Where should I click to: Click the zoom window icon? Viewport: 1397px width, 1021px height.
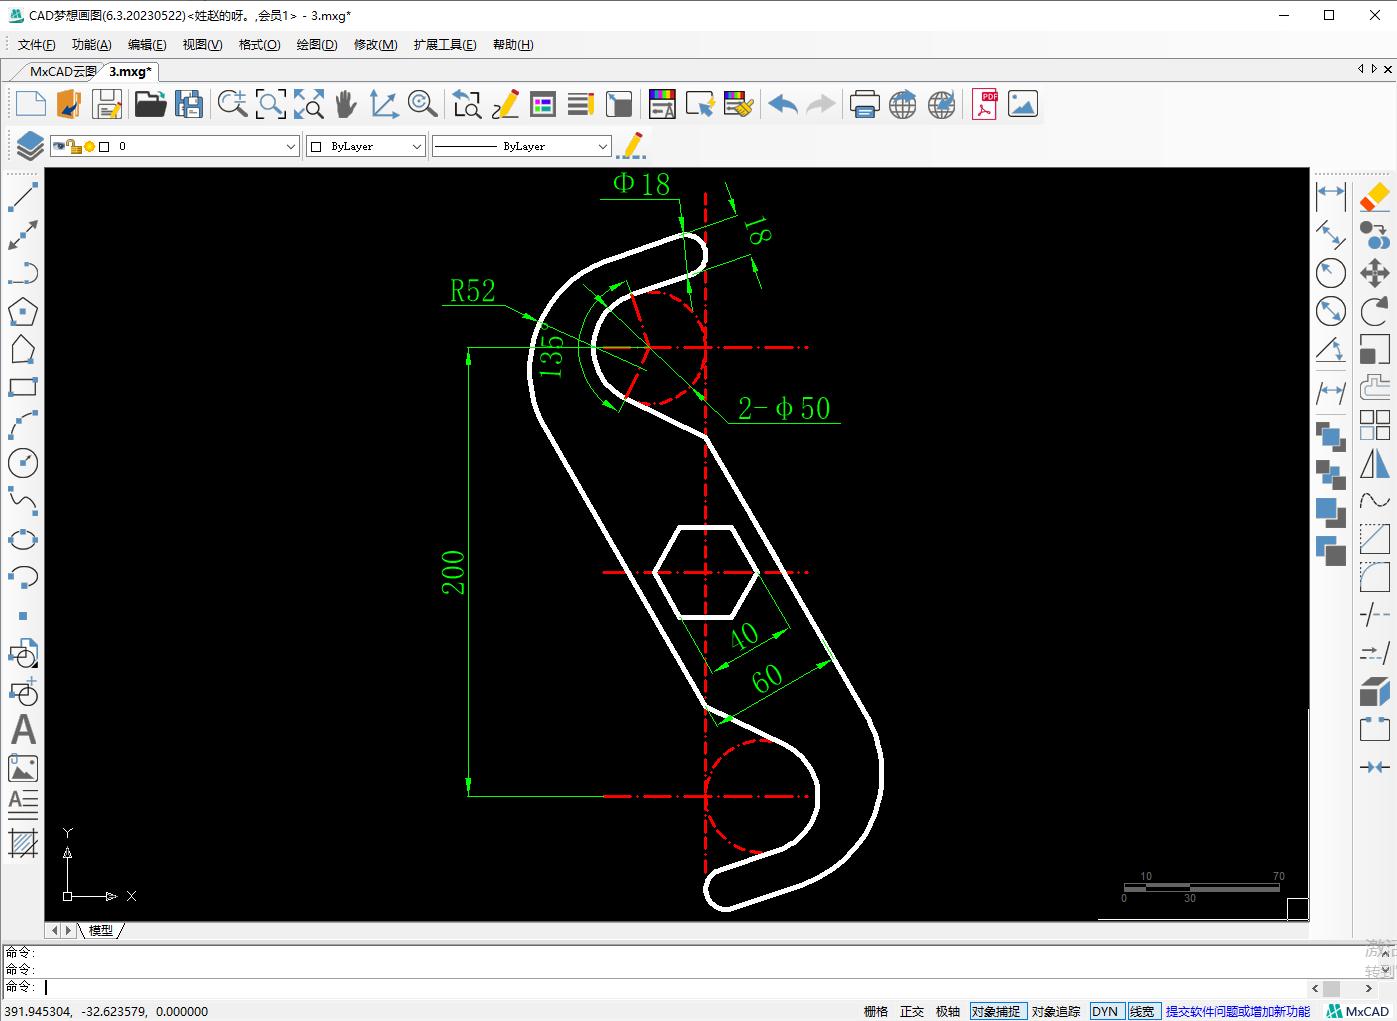(270, 104)
